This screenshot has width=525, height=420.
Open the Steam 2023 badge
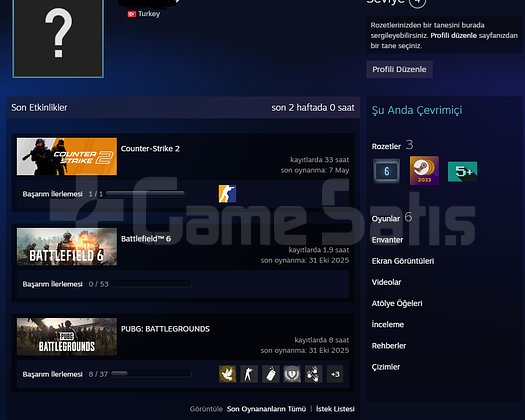coord(424,170)
